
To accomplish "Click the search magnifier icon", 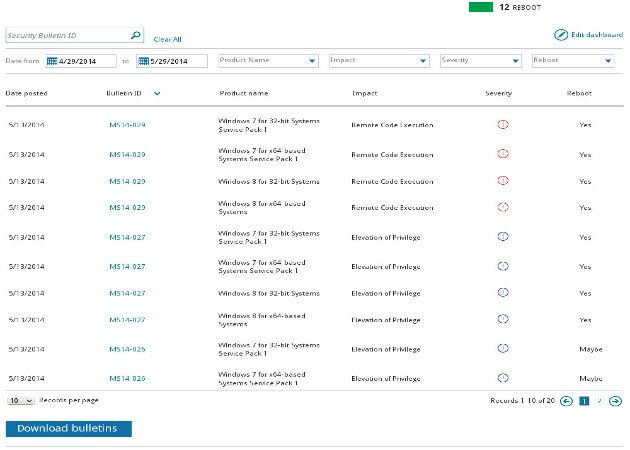I will coord(136,35).
